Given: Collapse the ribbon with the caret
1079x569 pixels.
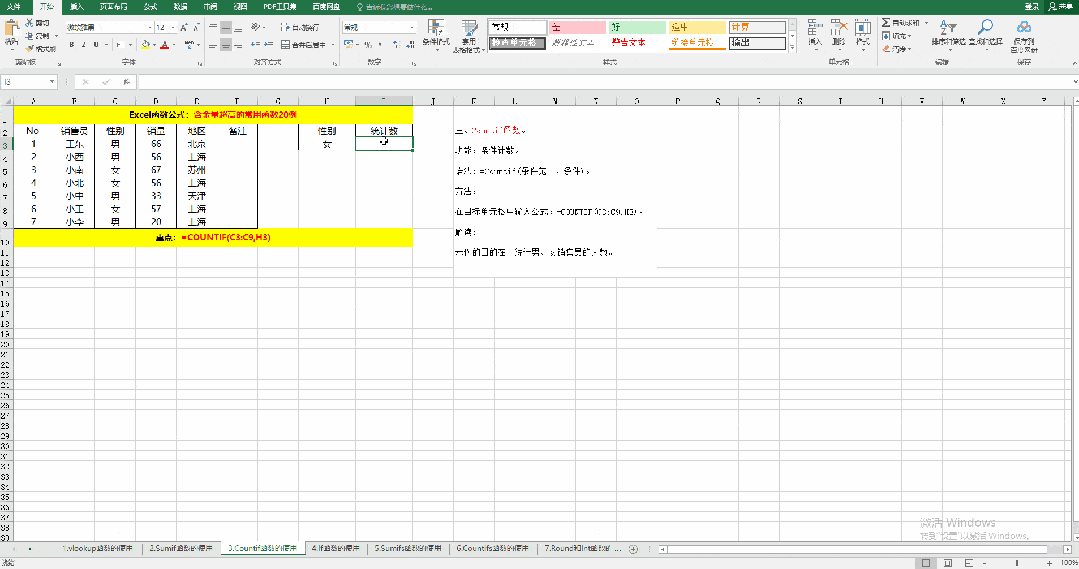Looking at the screenshot, I should tap(1074, 63).
